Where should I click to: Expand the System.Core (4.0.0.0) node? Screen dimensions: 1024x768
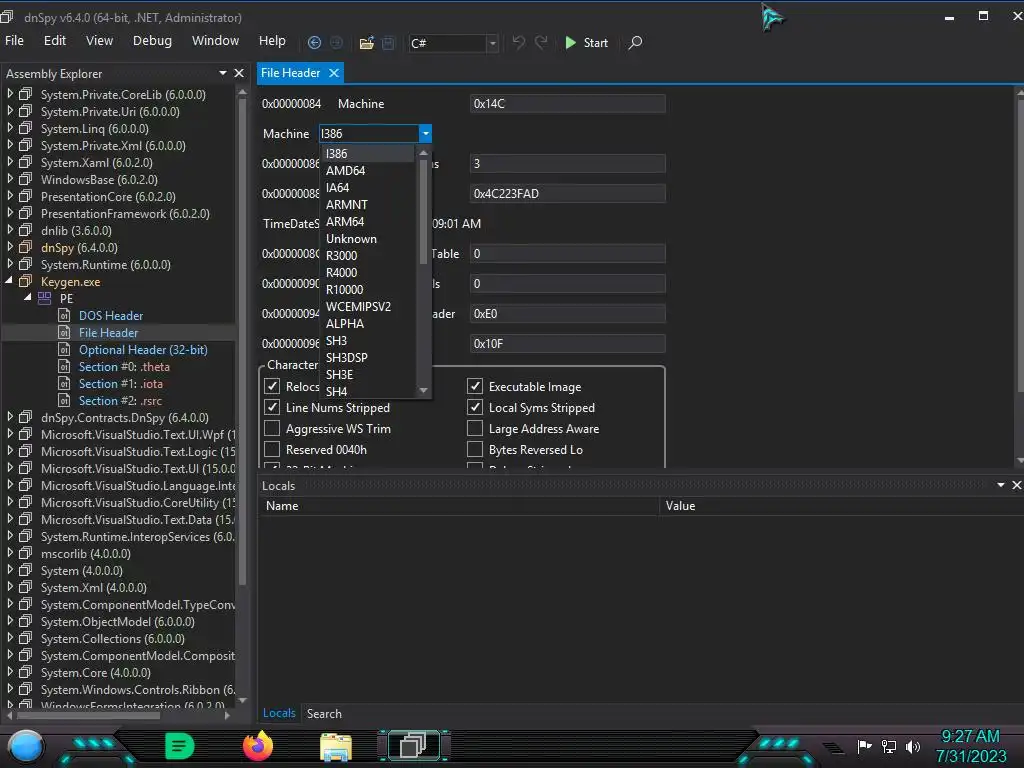point(9,672)
